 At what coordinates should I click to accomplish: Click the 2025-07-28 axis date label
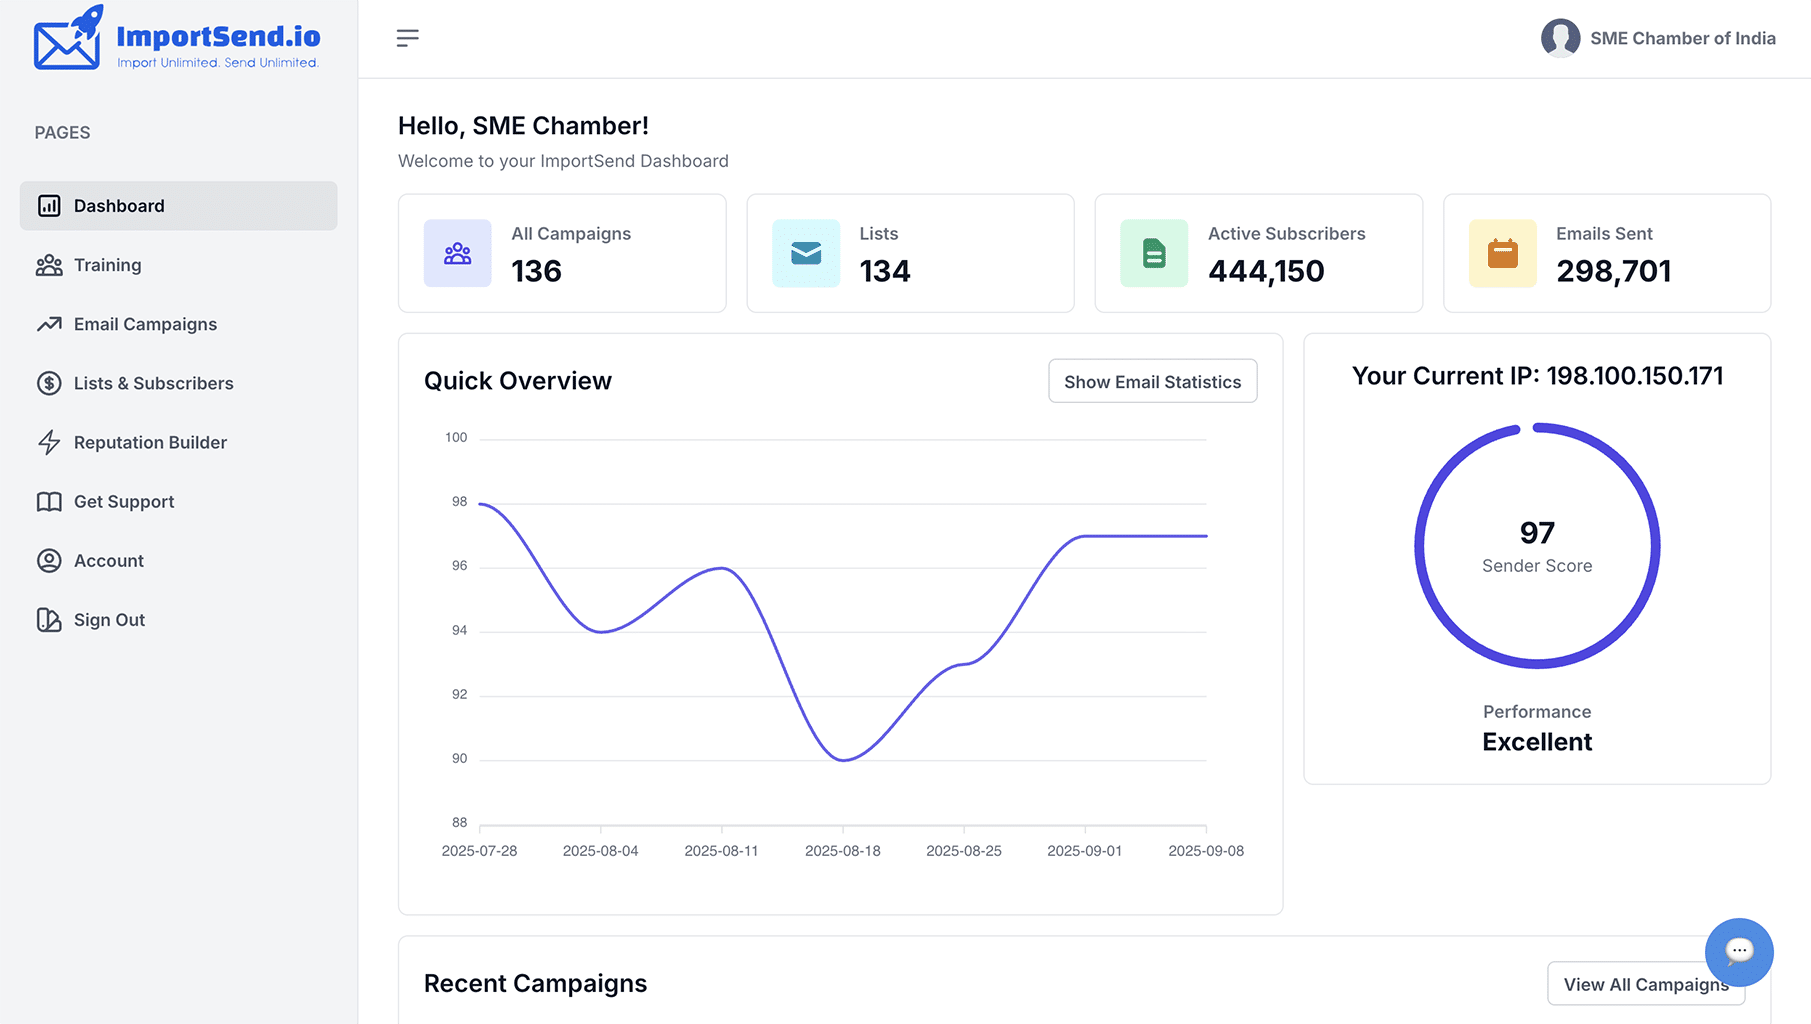pos(479,851)
